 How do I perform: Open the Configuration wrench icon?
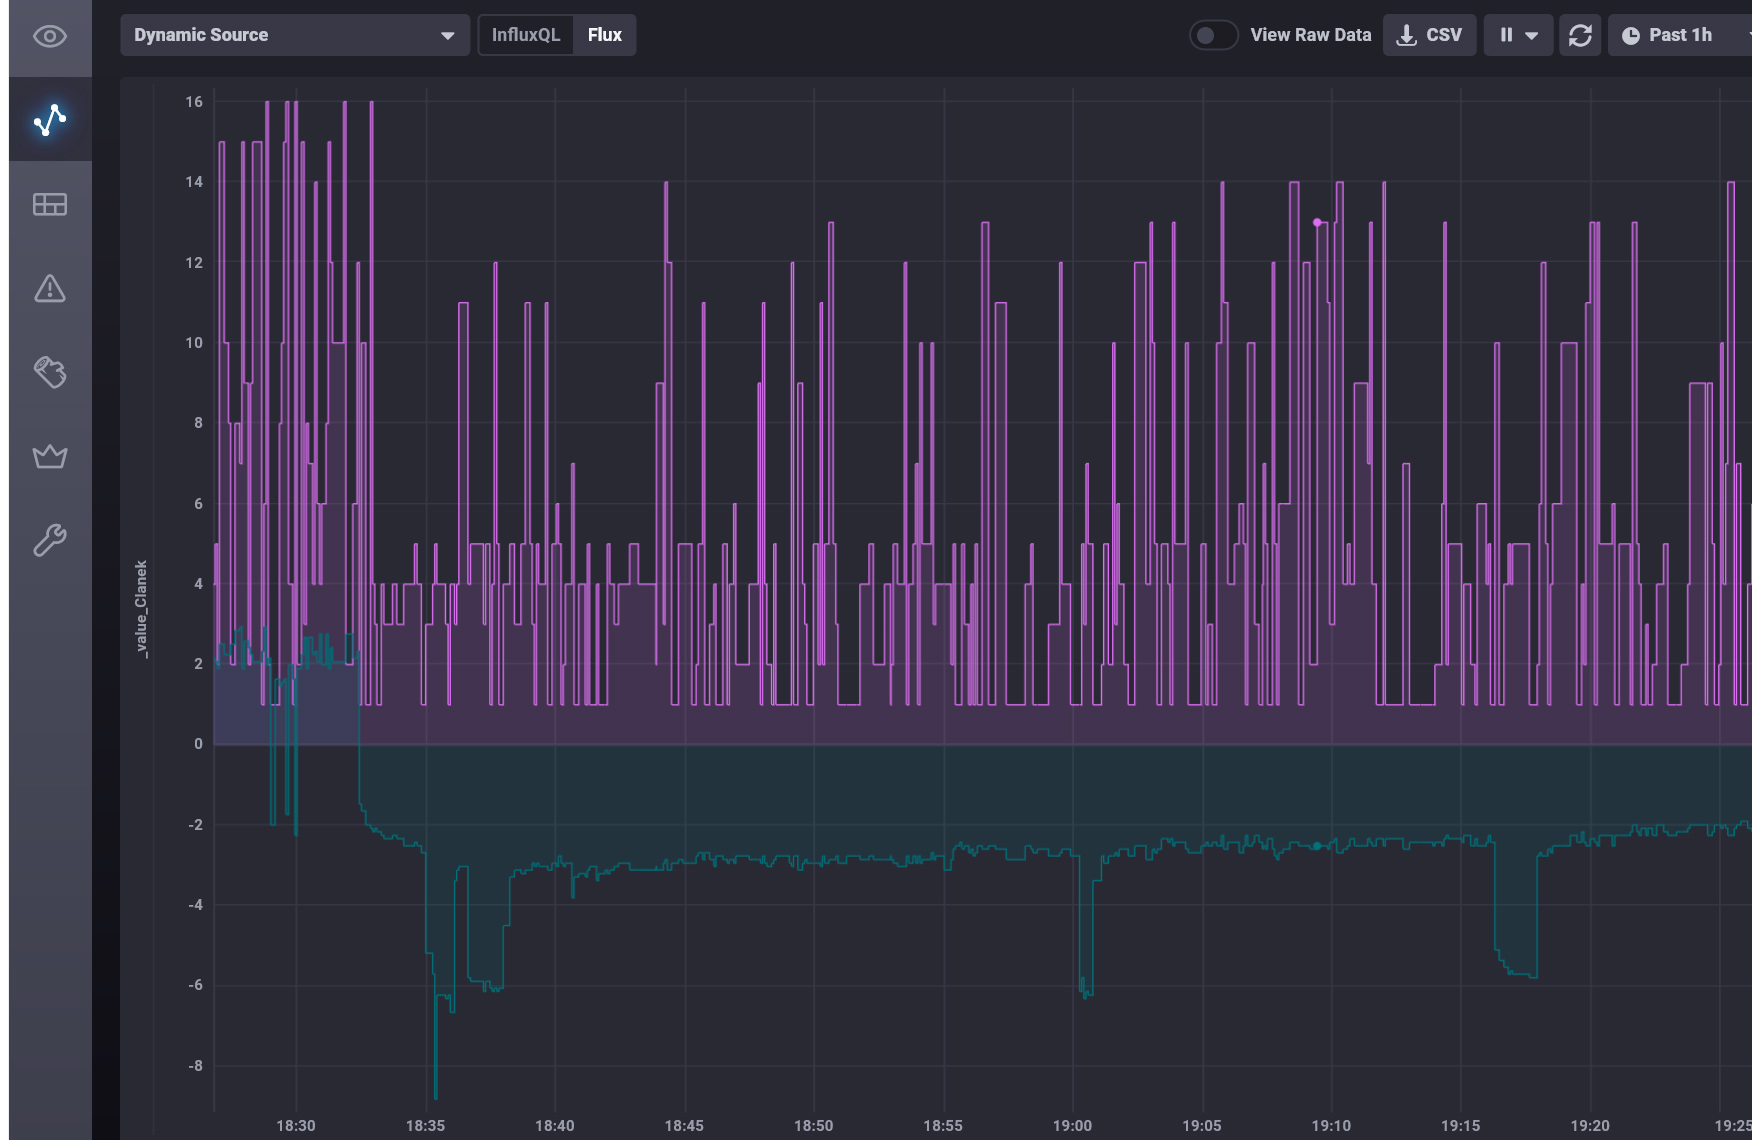[50, 541]
